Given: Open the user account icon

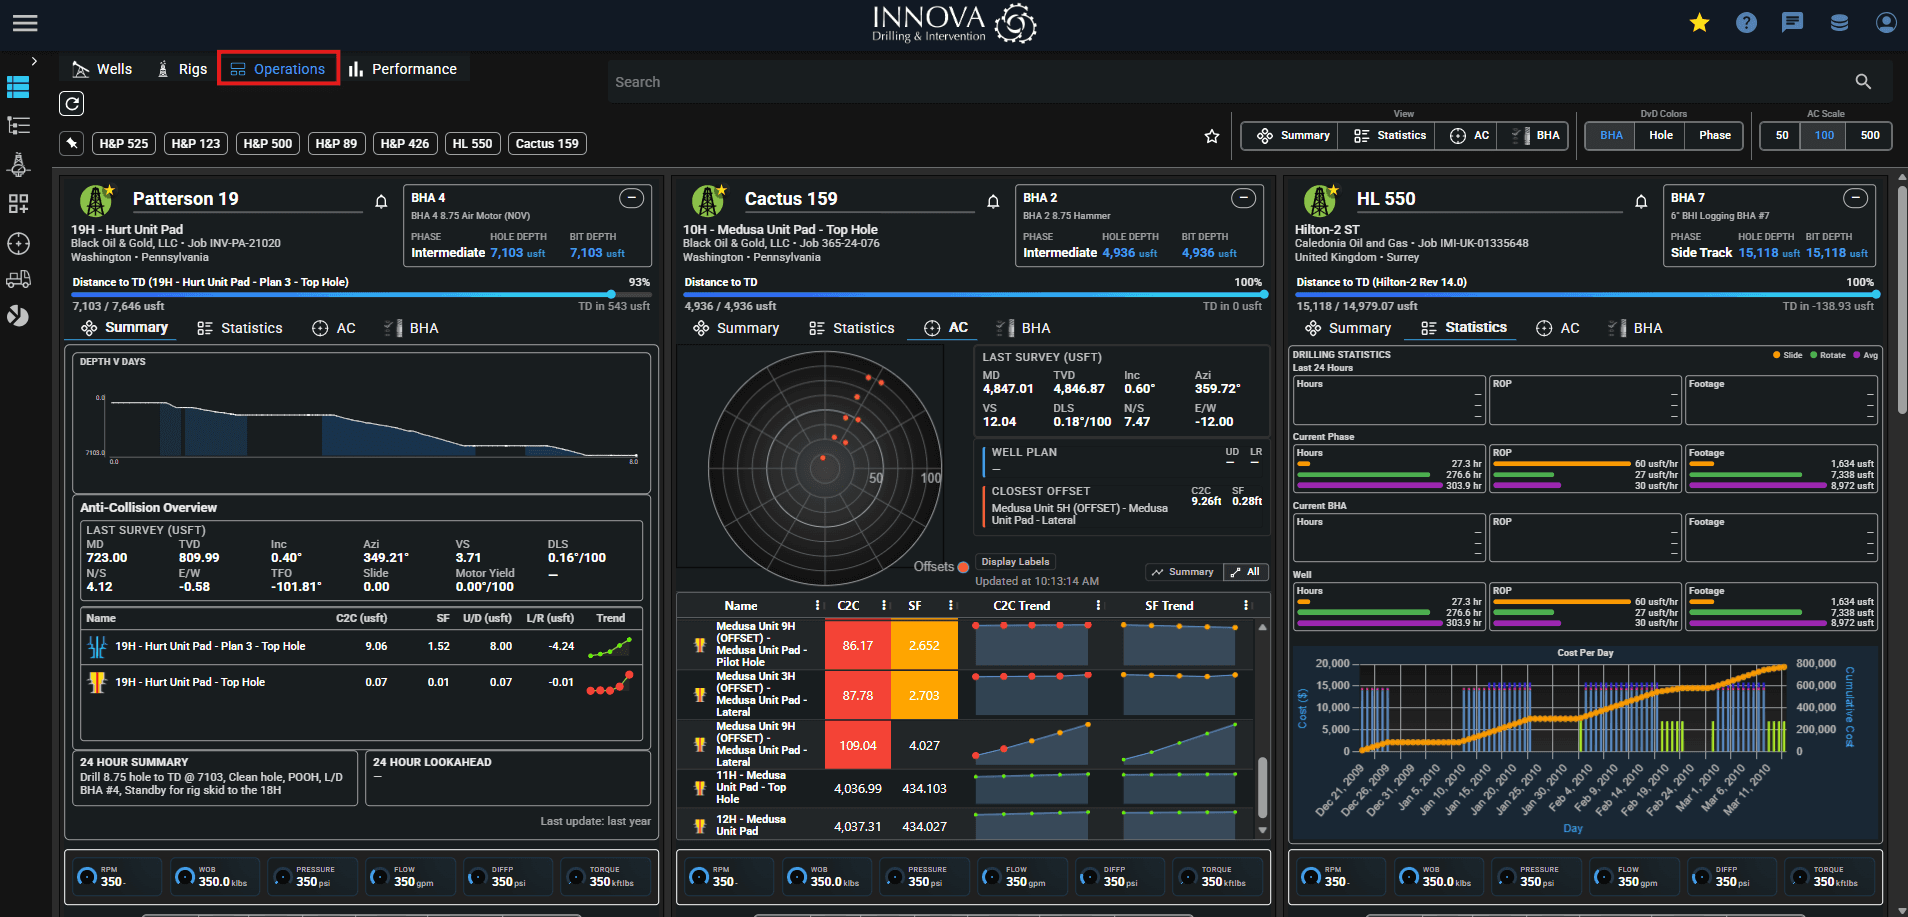Looking at the screenshot, I should click(x=1886, y=22).
